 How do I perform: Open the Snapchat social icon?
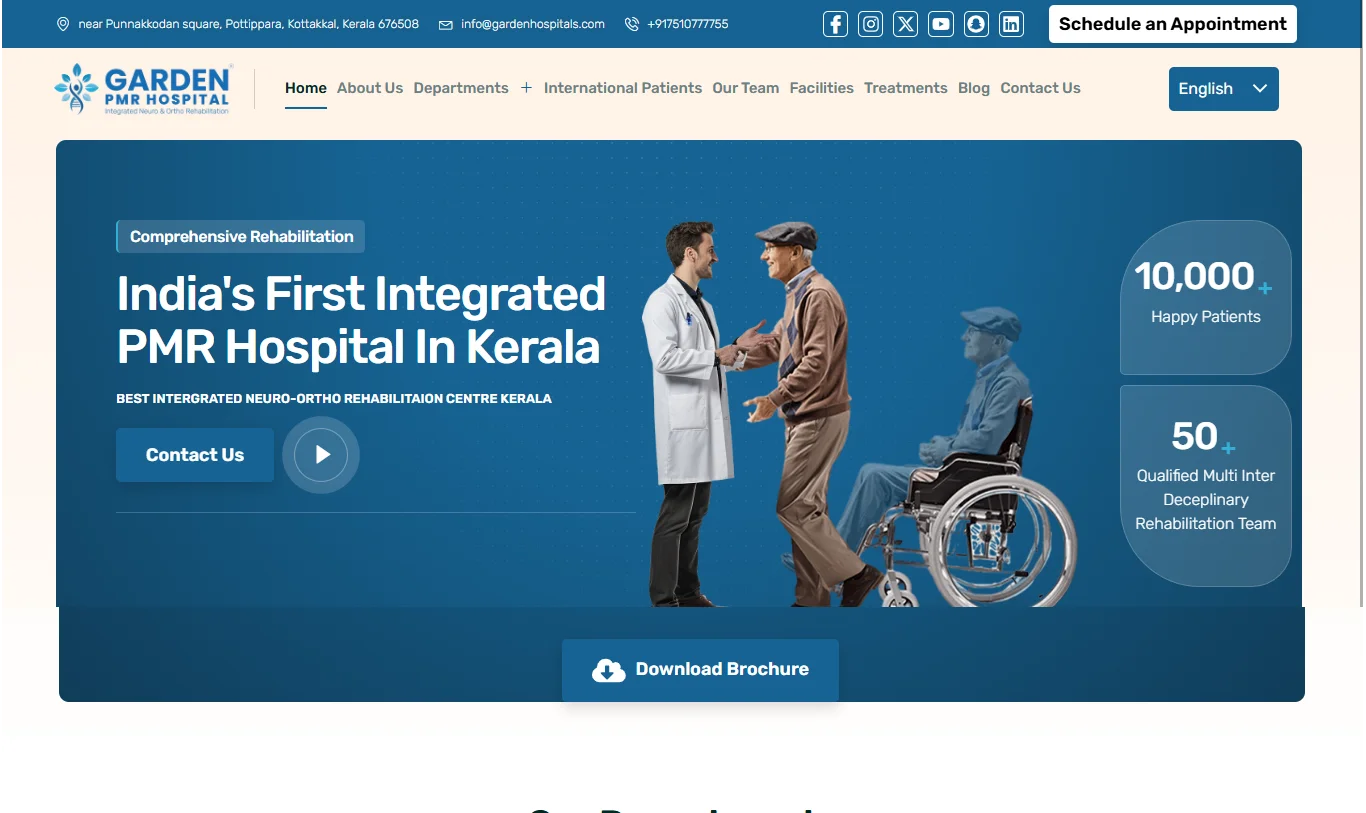976,24
